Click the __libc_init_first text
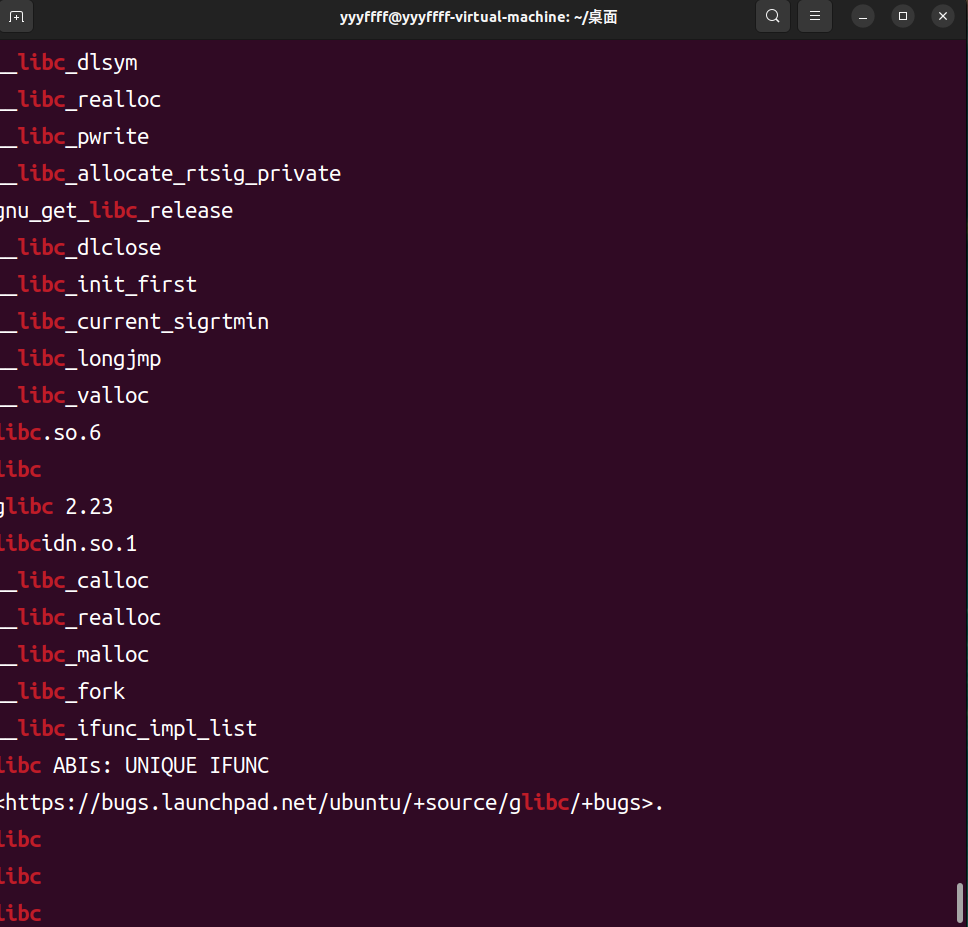This screenshot has width=968, height=927. (x=99, y=285)
